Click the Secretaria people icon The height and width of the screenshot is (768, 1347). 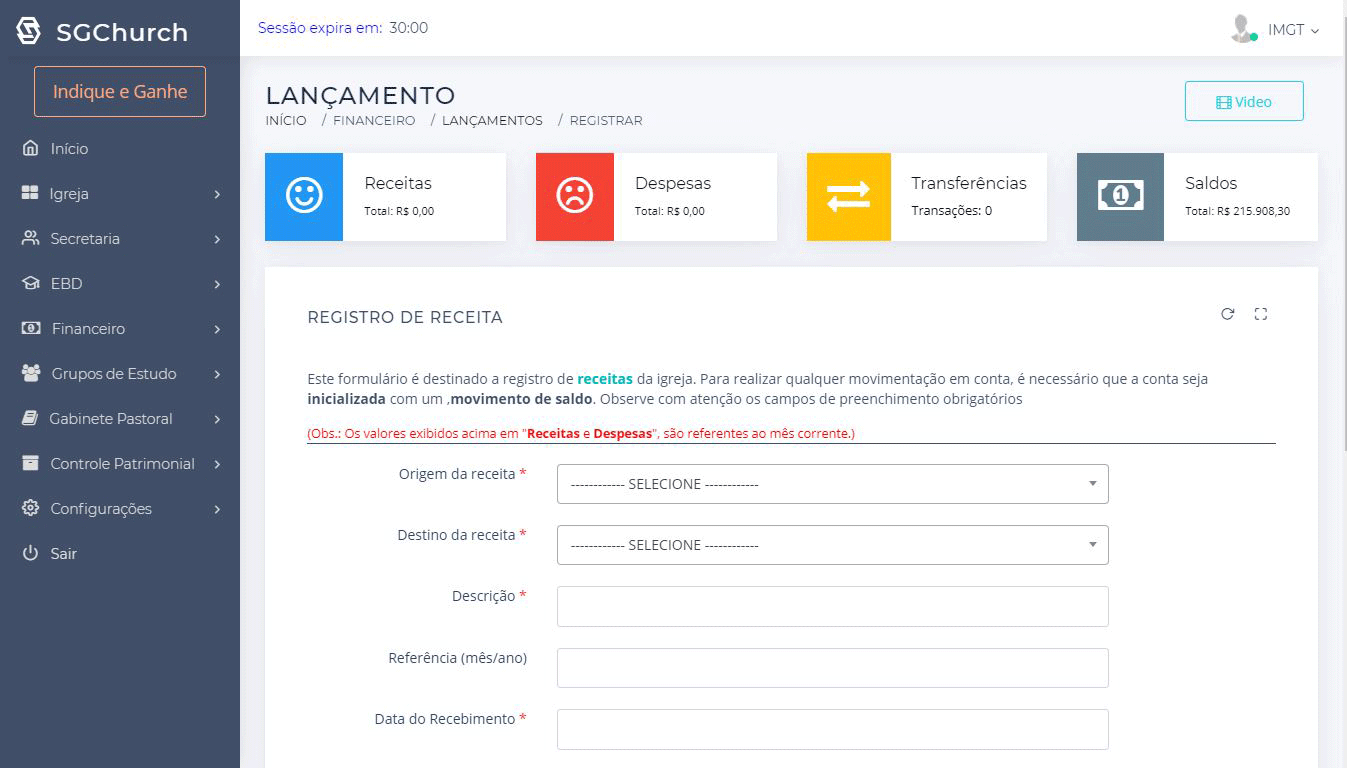30,238
